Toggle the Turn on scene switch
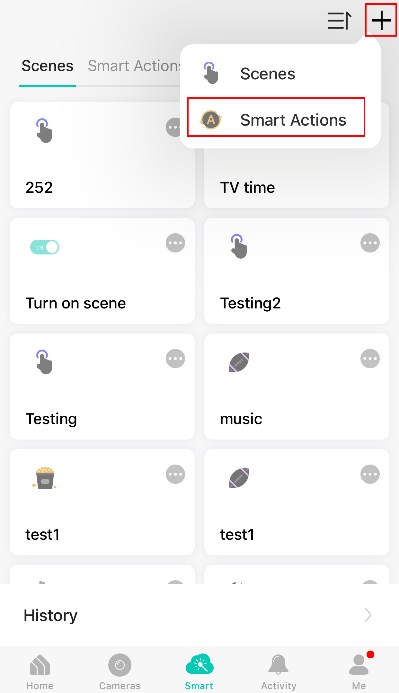Viewport: 399px width, 693px height. point(44,247)
